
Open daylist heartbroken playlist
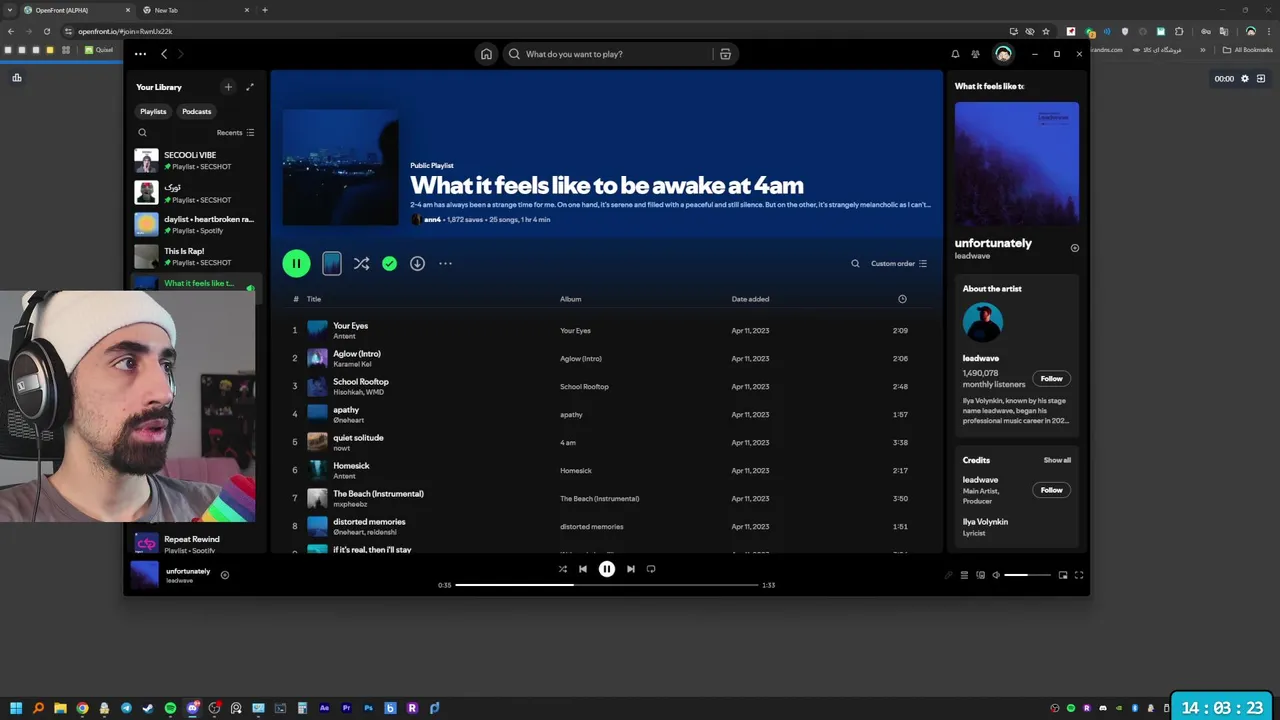coord(197,224)
